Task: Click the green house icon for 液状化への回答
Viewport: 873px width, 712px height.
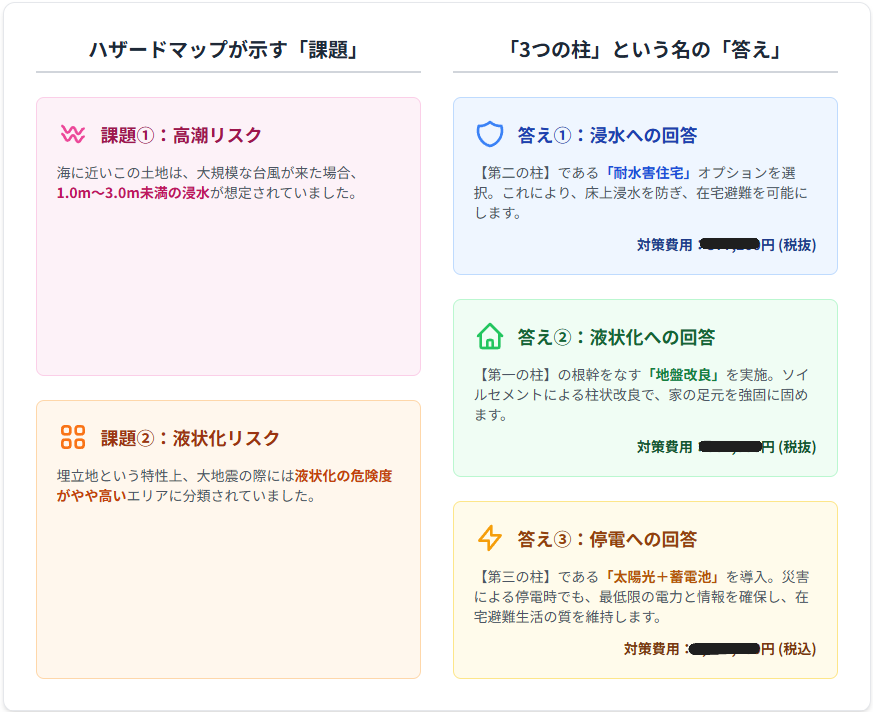Action: [489, 337]
